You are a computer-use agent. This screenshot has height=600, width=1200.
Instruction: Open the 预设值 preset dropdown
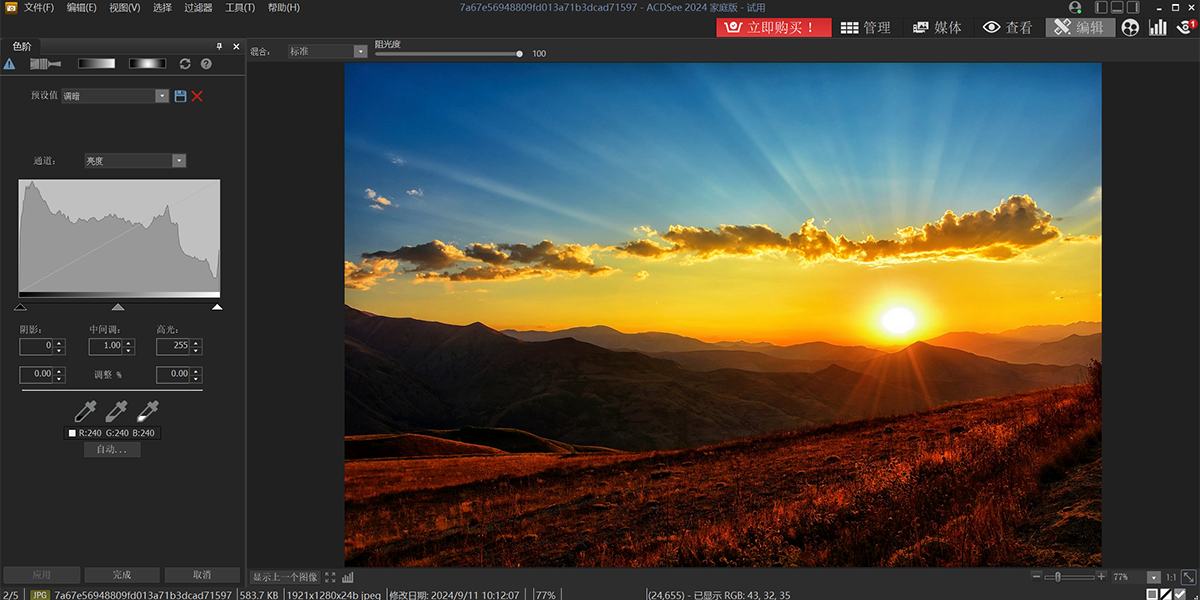115,96
